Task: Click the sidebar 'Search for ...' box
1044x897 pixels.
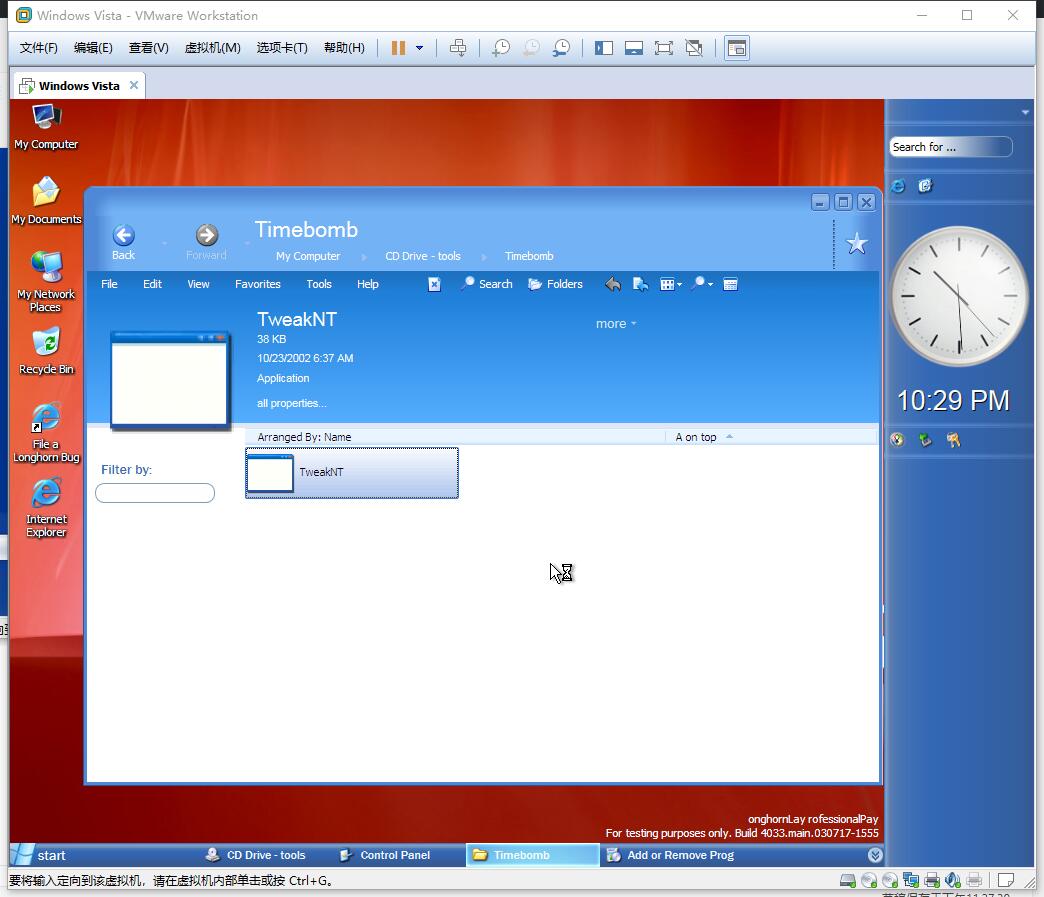Action: pyautogui.click(x=950, y=147)
